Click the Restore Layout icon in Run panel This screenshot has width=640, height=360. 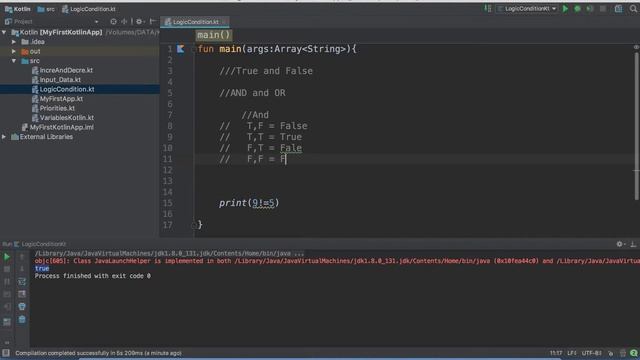coord(7,322)
